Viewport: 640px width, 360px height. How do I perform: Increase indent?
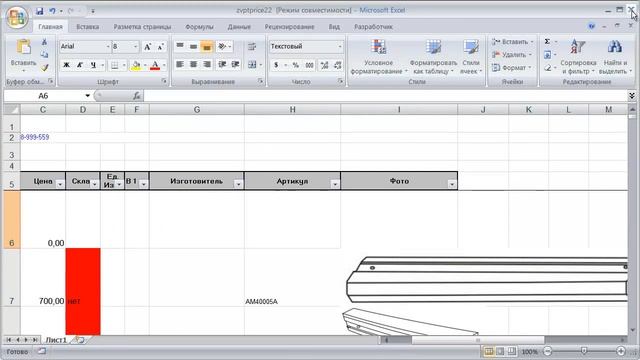[x=236, y=64]
